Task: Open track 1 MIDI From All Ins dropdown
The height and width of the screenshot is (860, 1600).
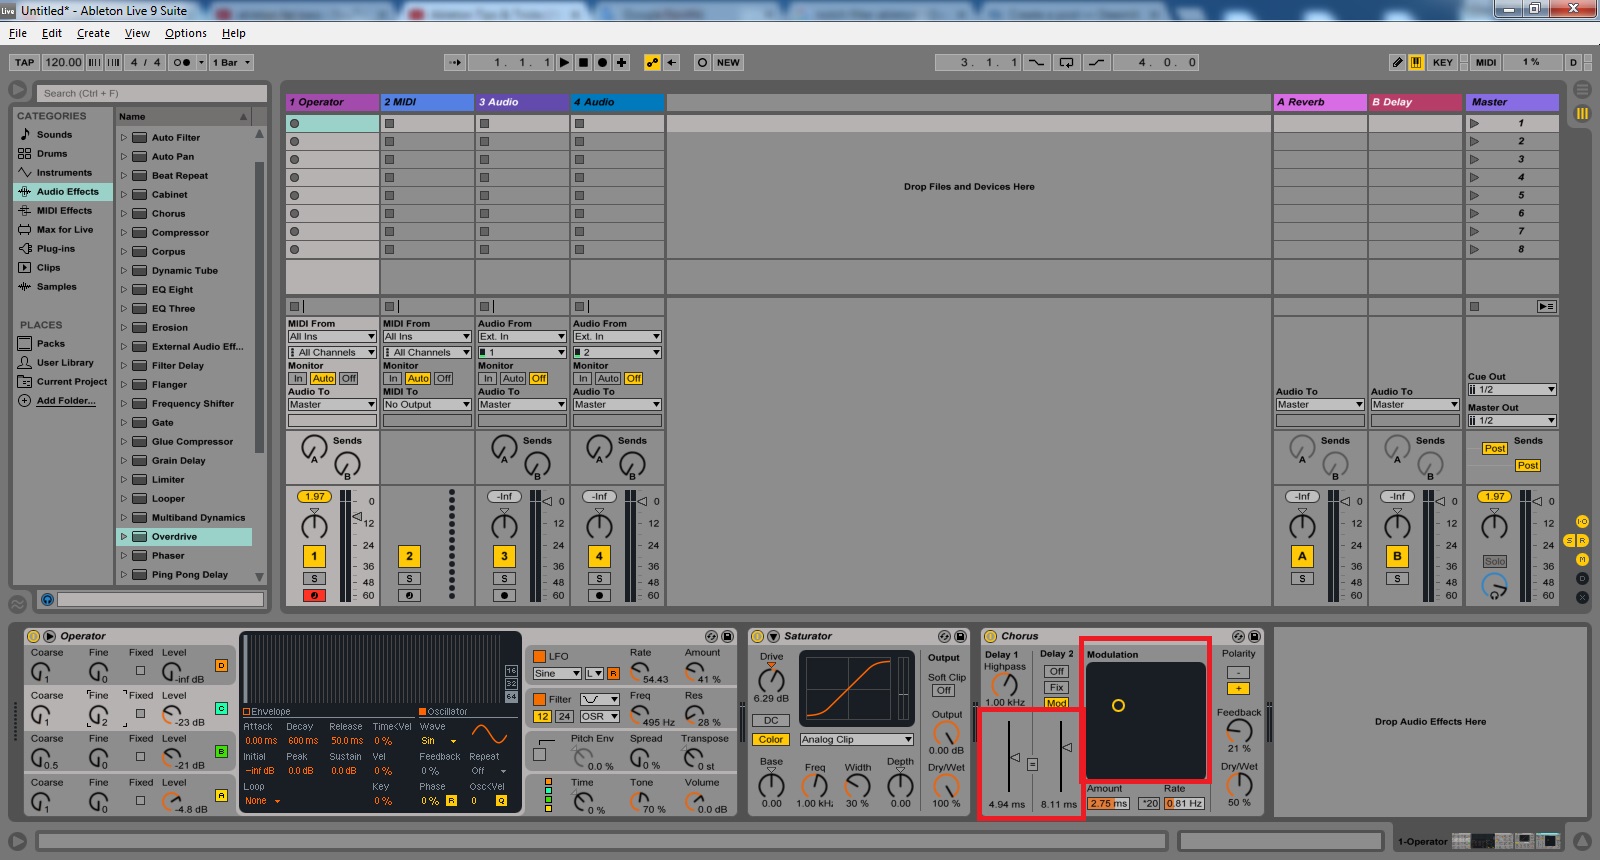Action: 332,336
